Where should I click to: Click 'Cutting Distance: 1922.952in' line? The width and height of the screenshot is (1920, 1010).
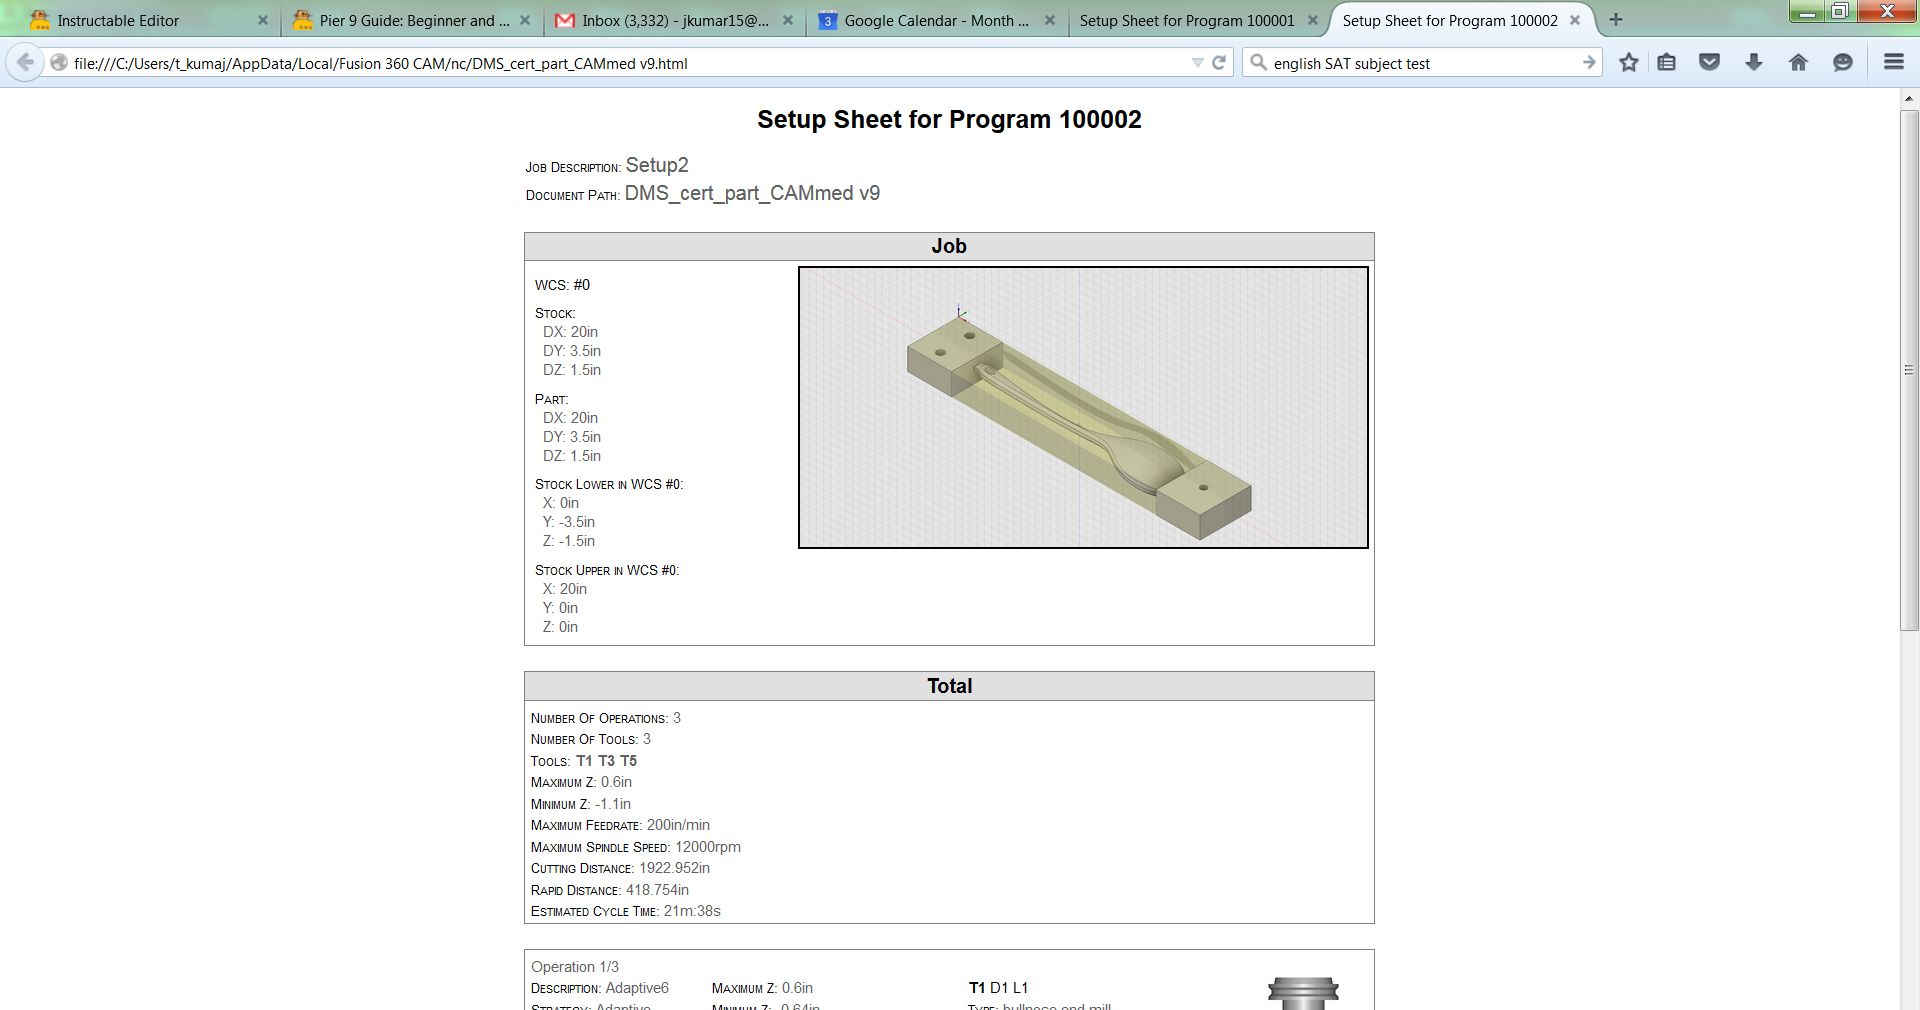(620, 868)
